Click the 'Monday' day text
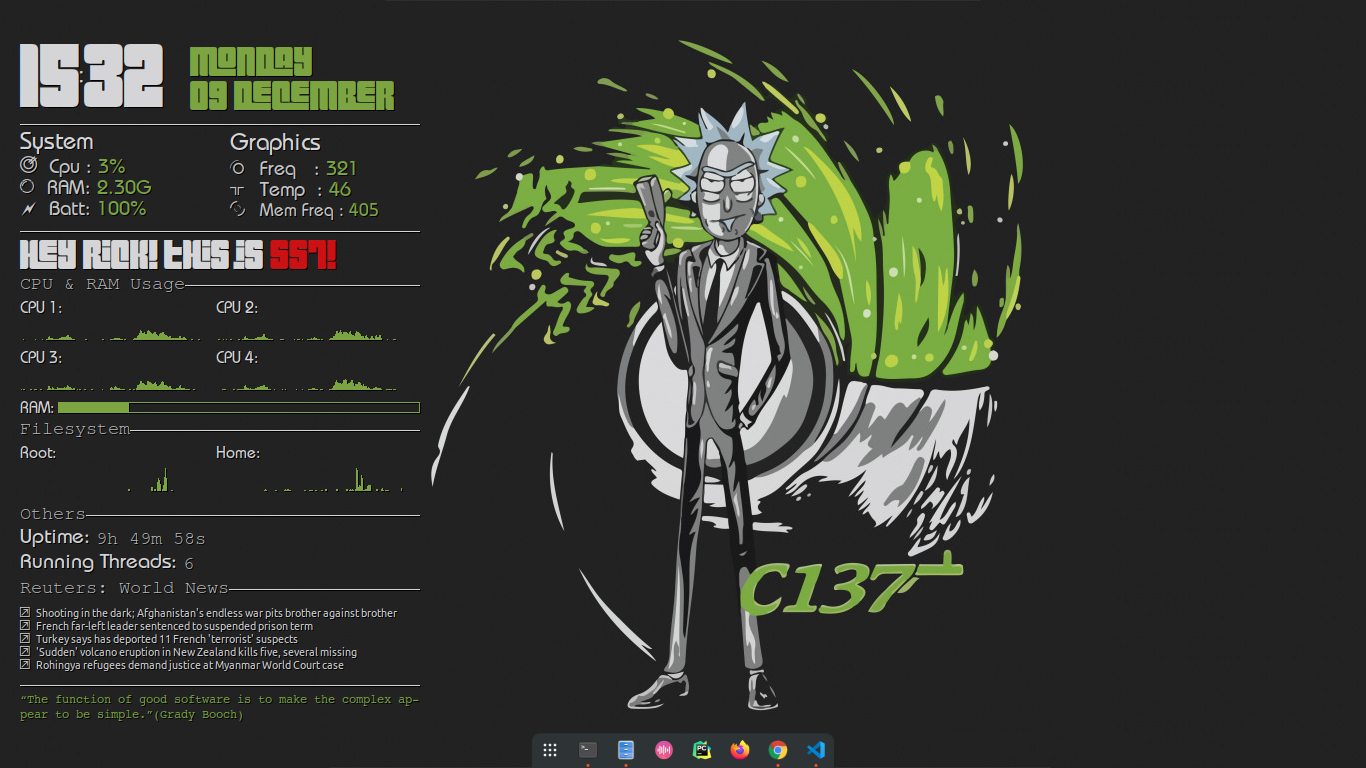The image size is (1366, 768). pos(251,61)
